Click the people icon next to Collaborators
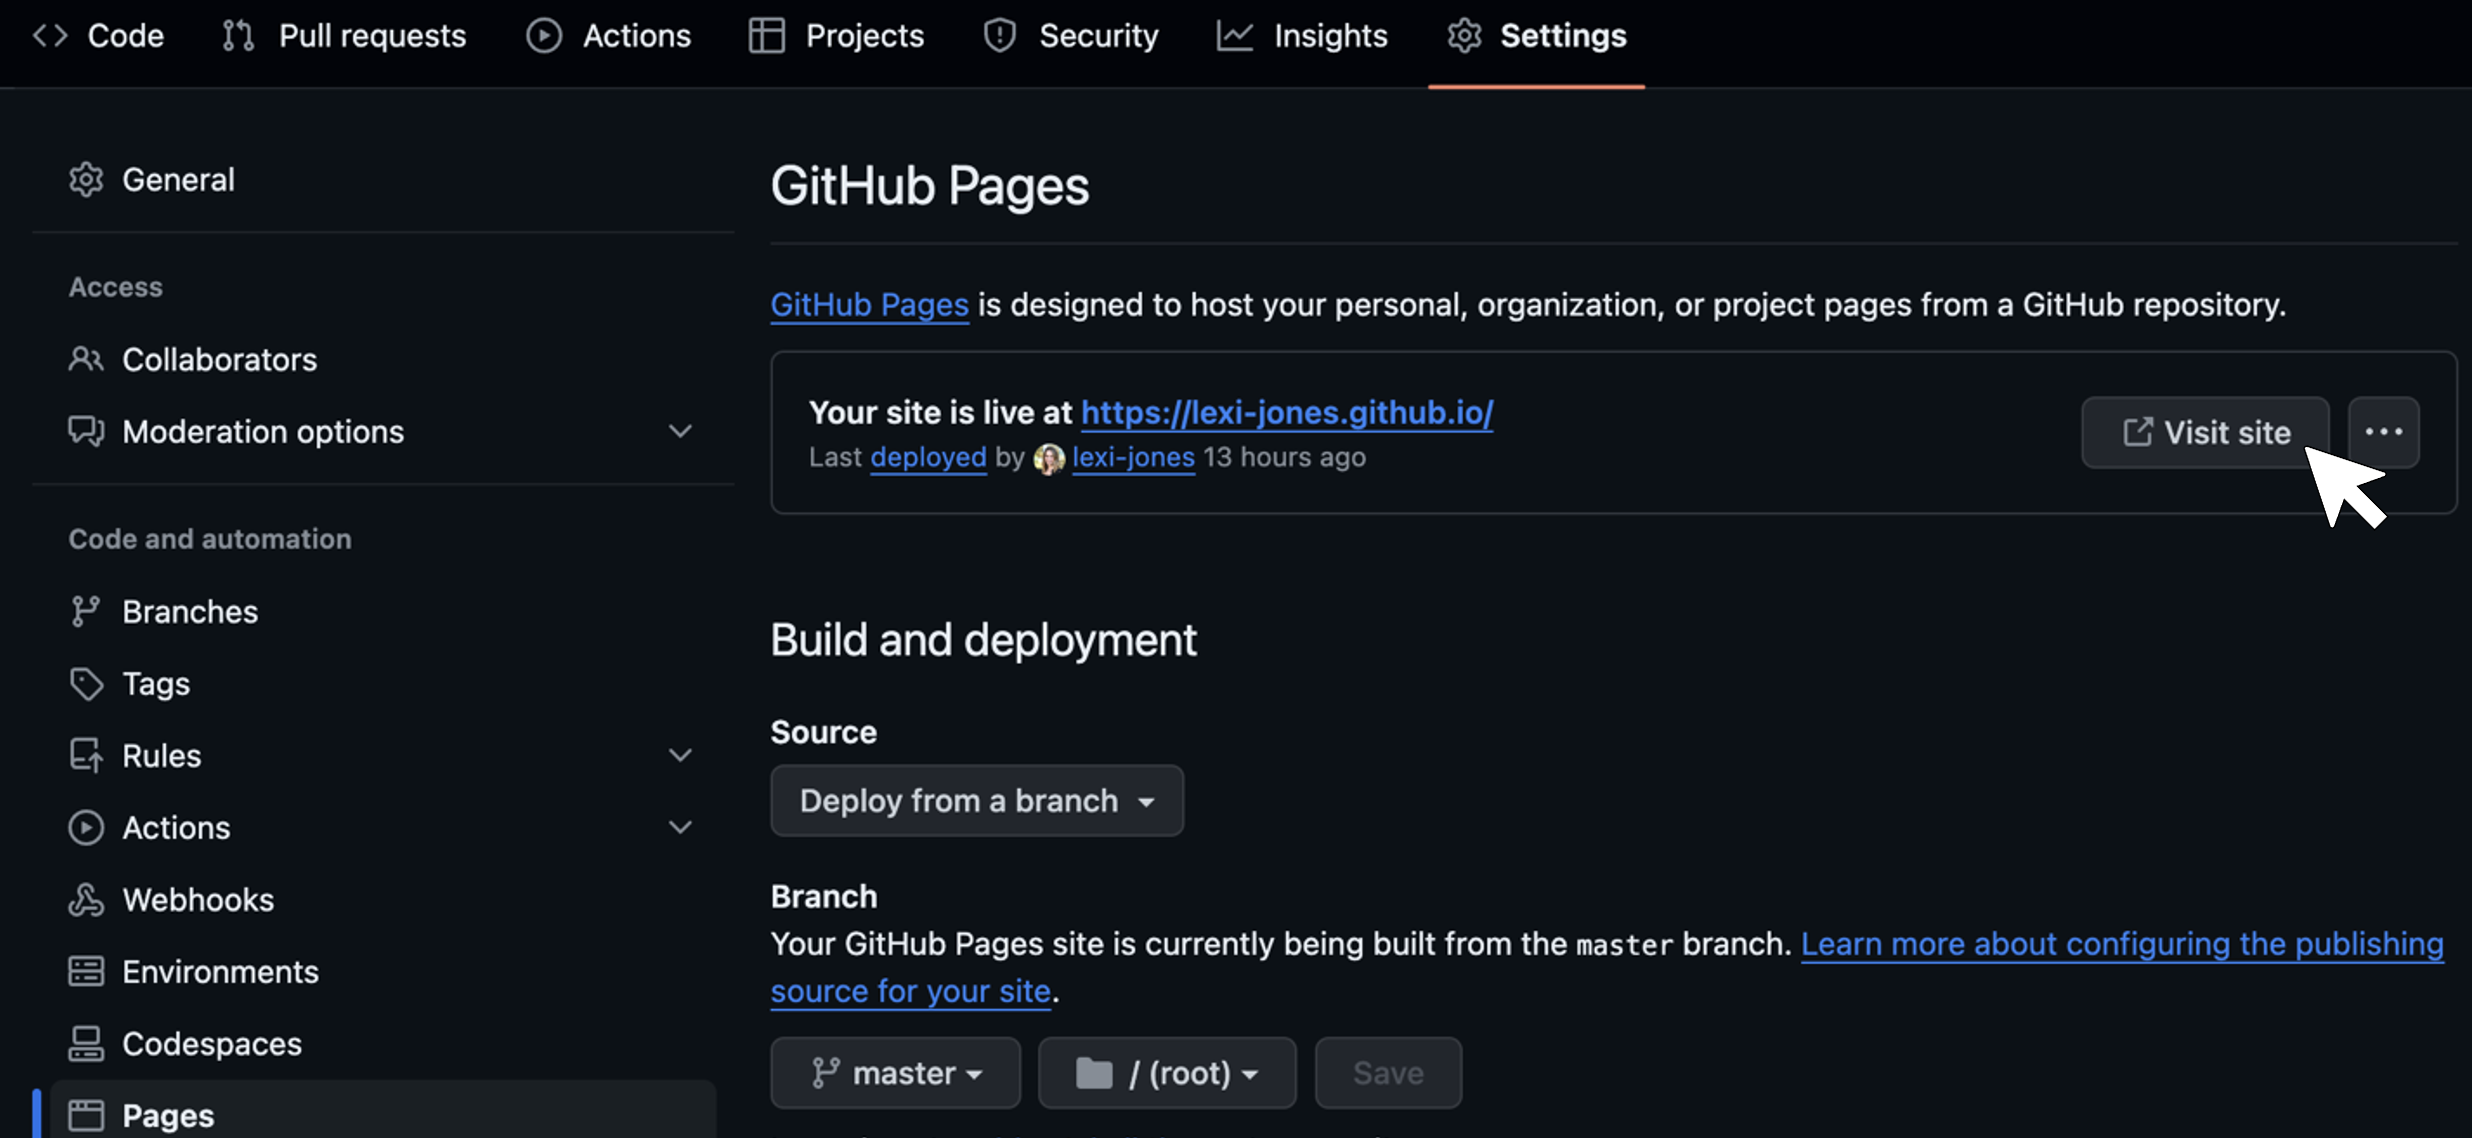 point(86,359)
